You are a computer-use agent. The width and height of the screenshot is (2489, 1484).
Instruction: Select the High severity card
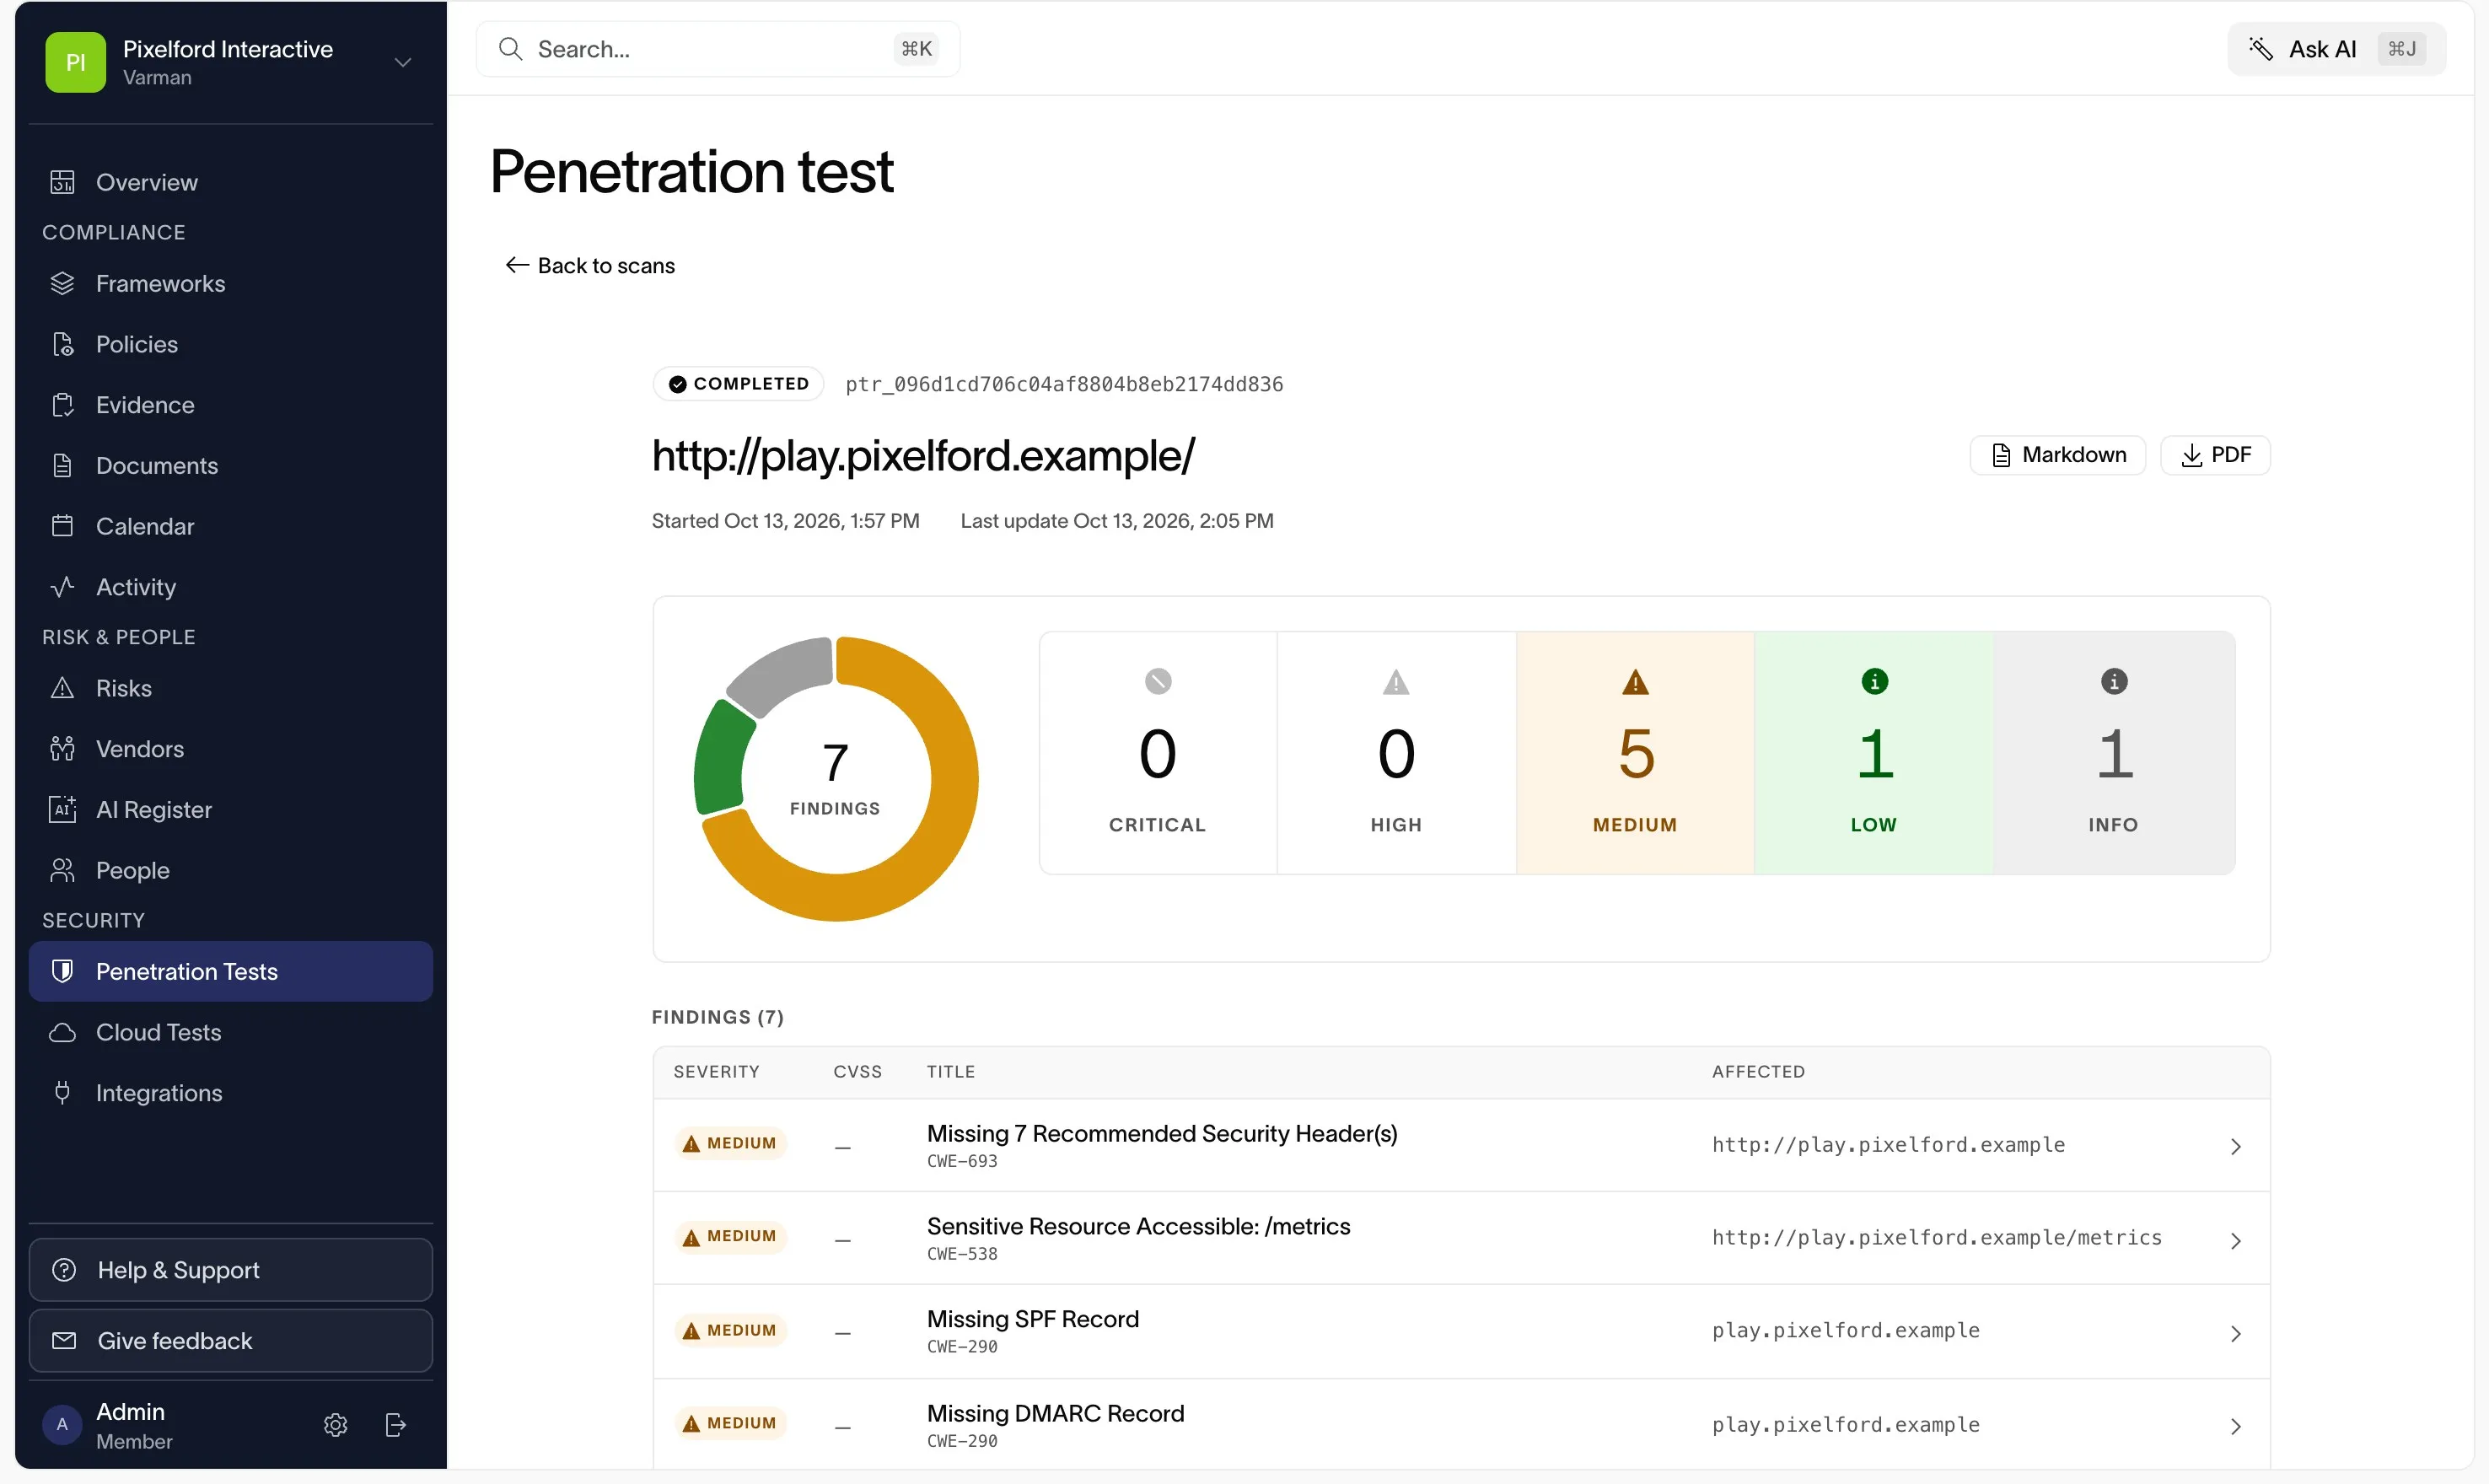1396,753
